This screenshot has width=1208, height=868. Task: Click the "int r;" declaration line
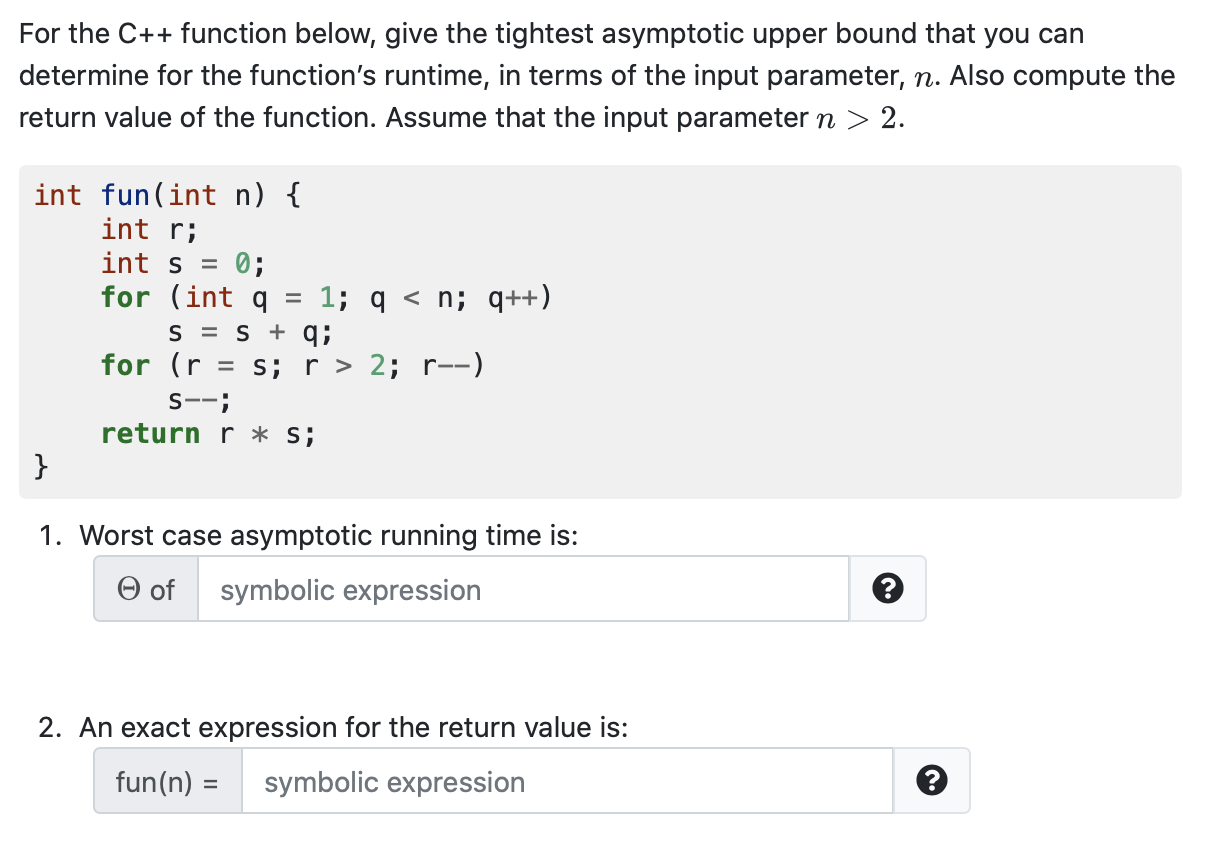149,229
